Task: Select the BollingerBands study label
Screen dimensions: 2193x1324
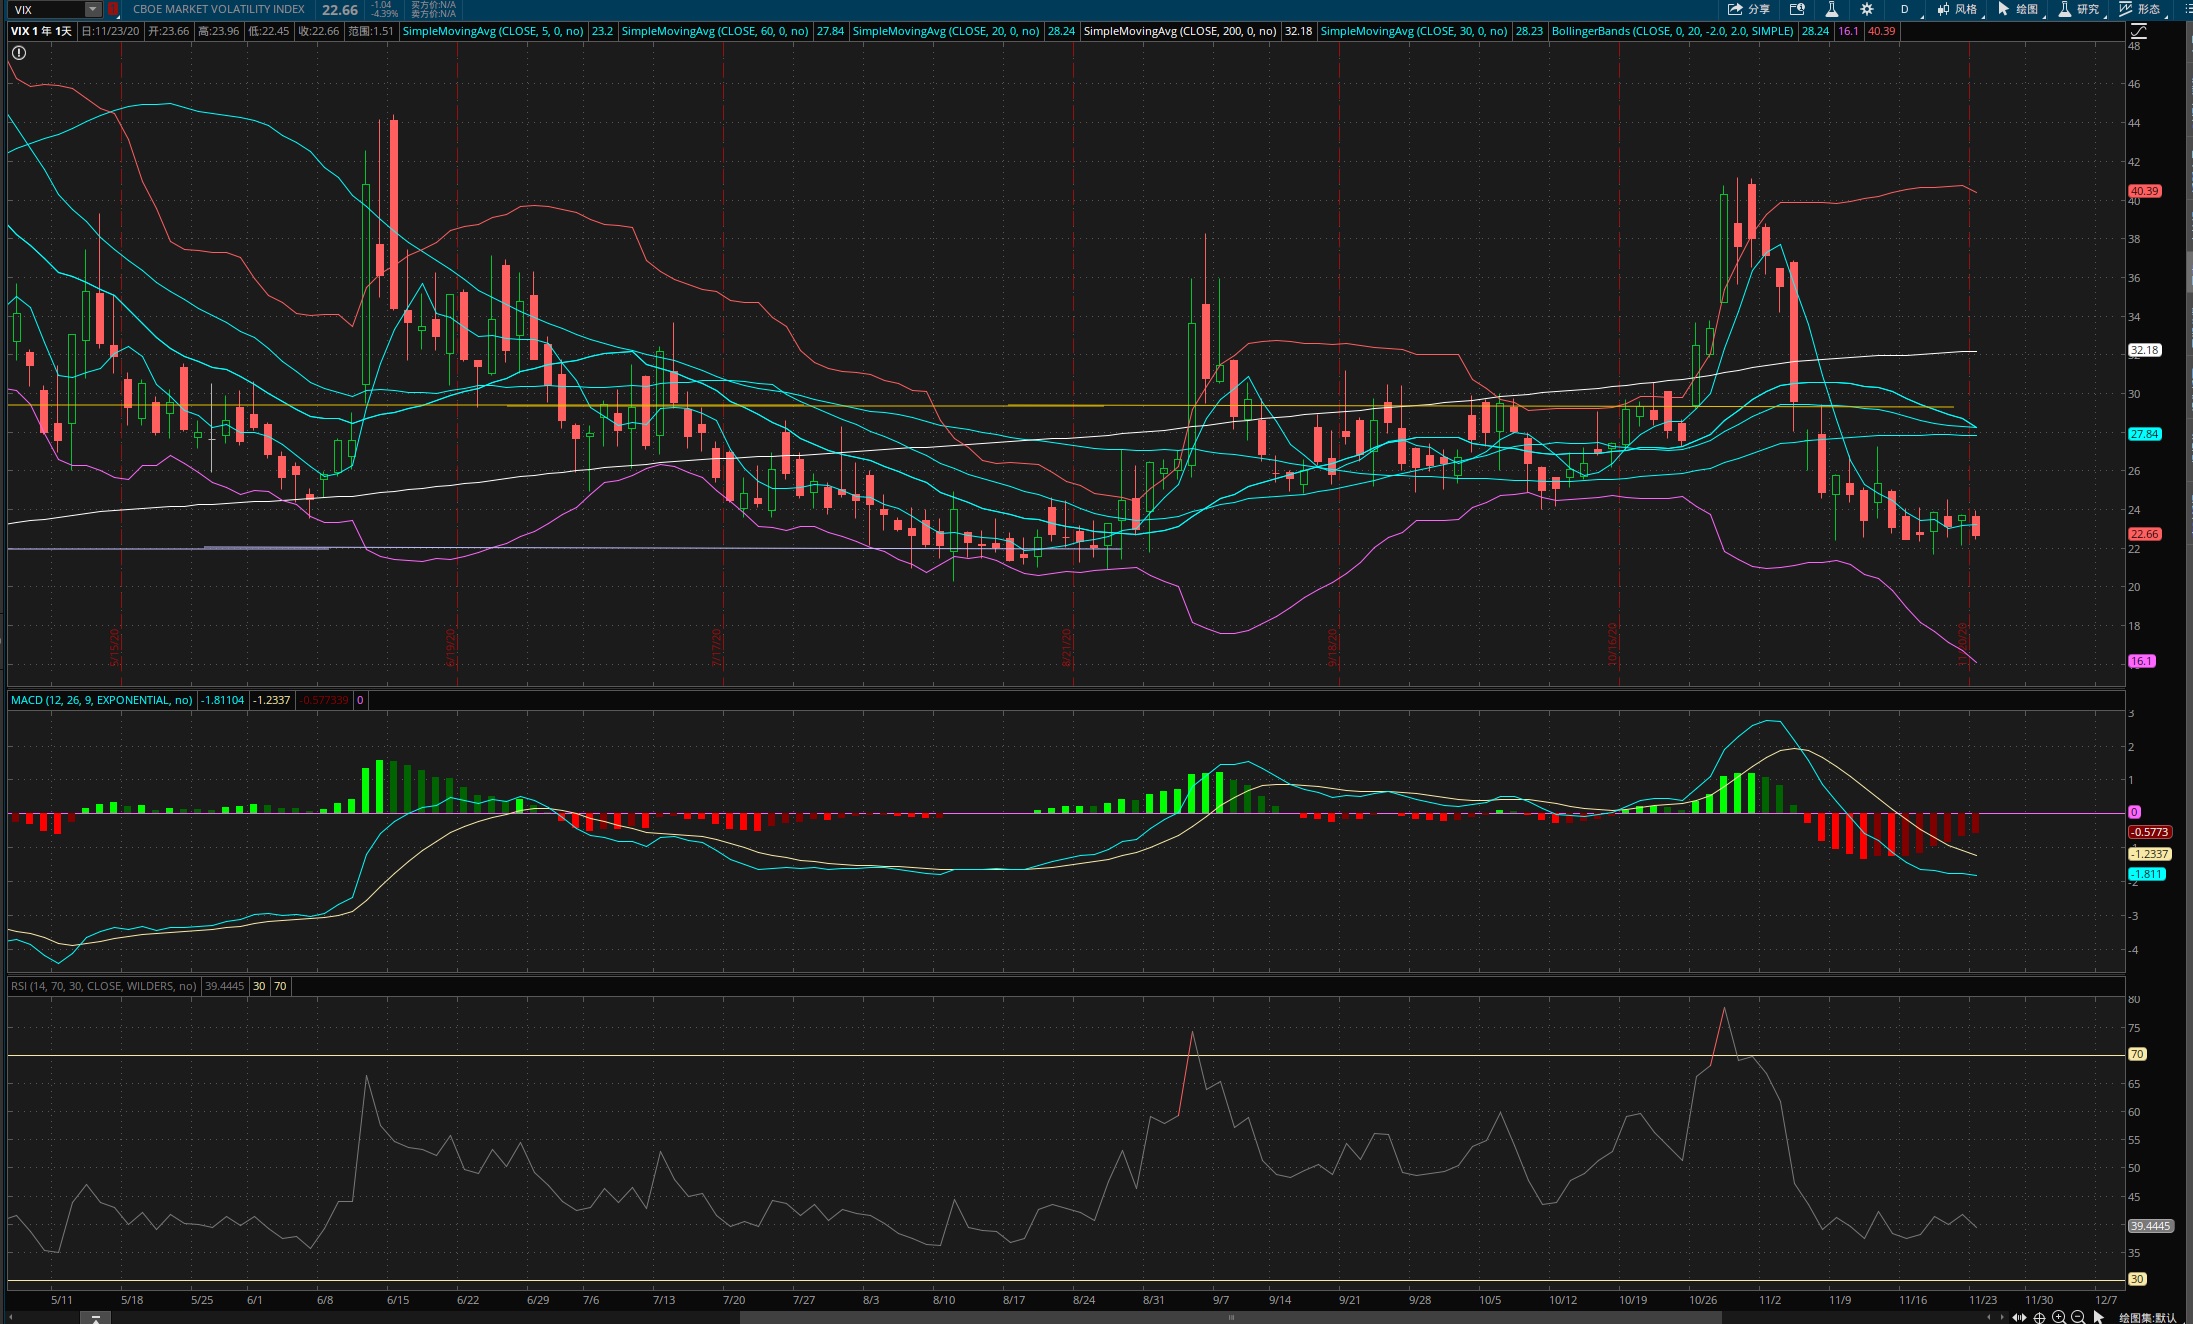Action: [1672, 31]
